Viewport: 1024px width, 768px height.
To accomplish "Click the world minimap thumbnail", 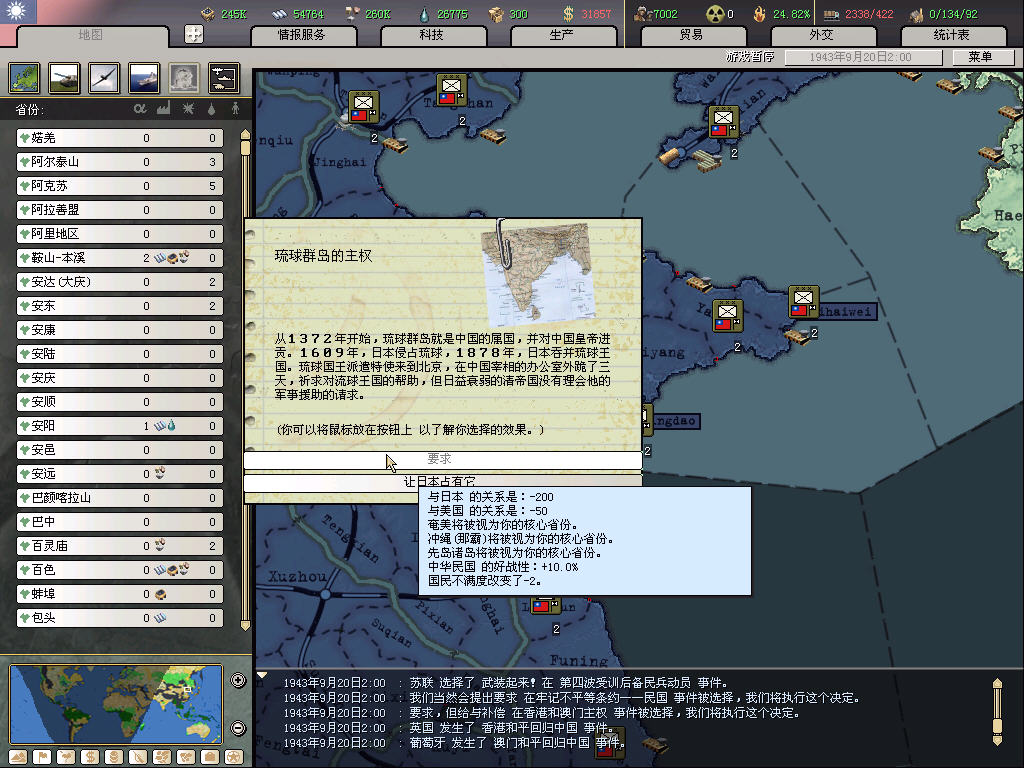I will click(116, 703).
